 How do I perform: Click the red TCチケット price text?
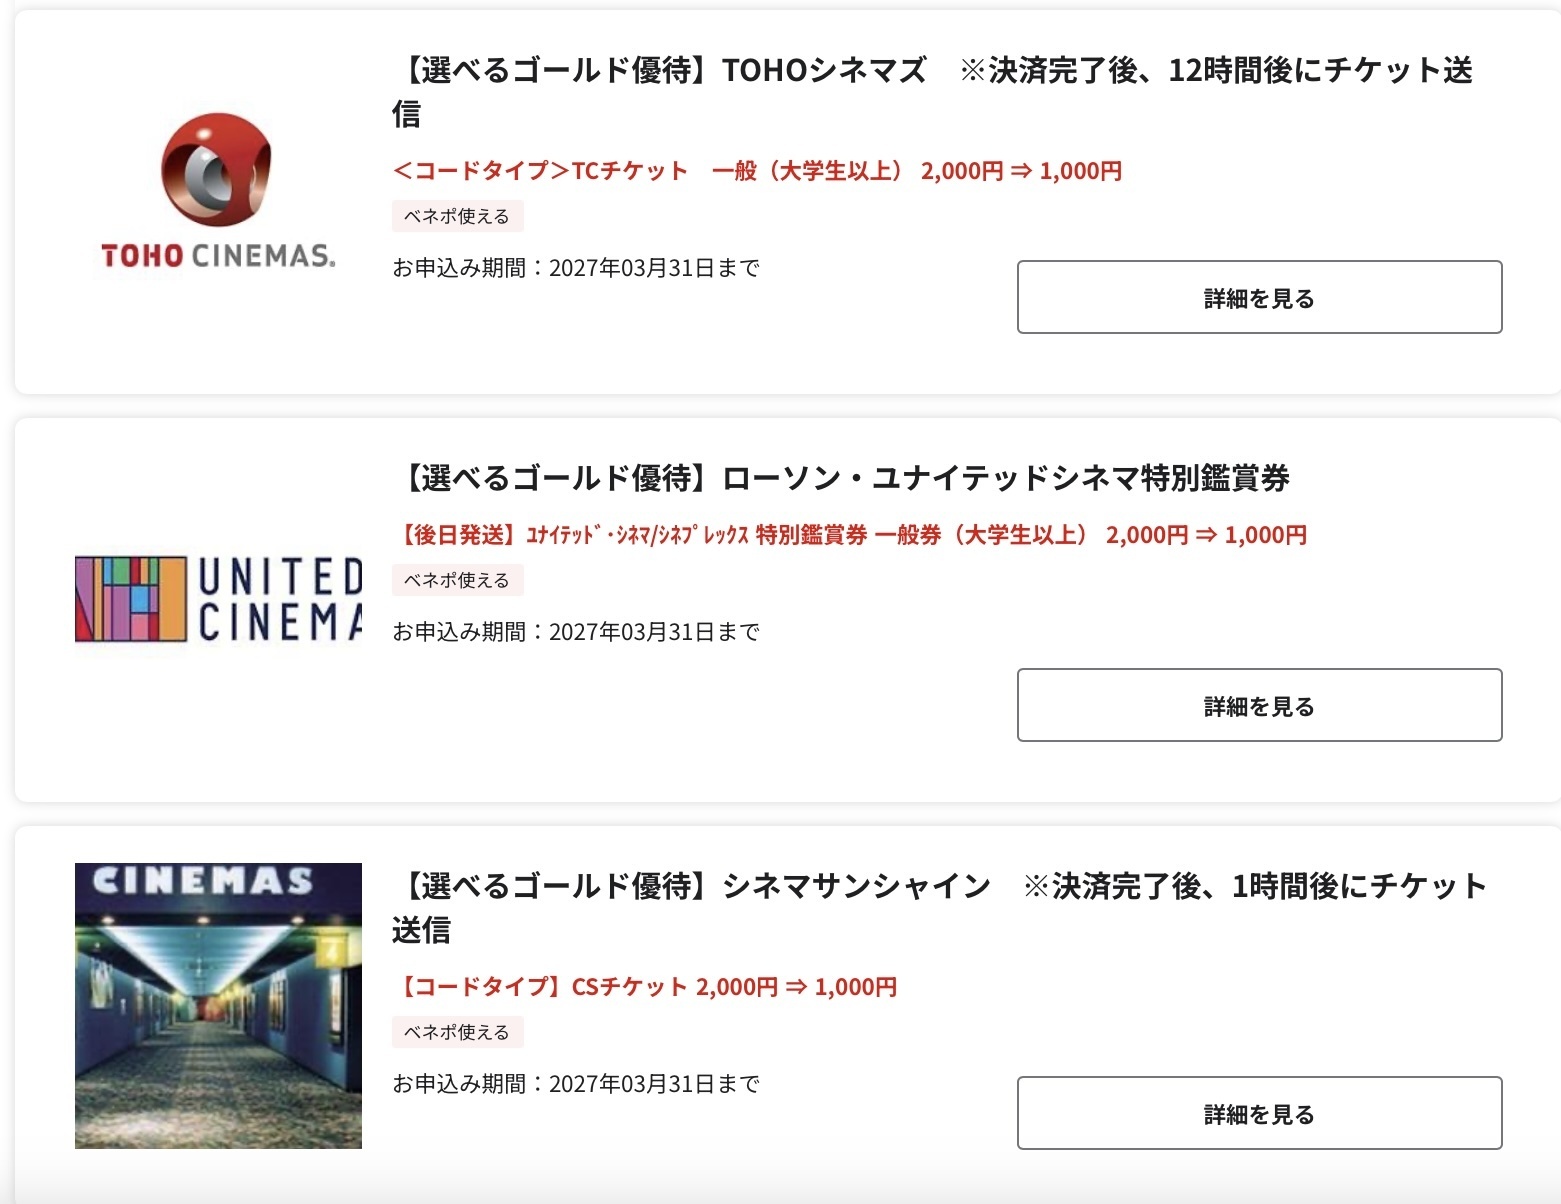pyautogui.click(x=757, y=171)
